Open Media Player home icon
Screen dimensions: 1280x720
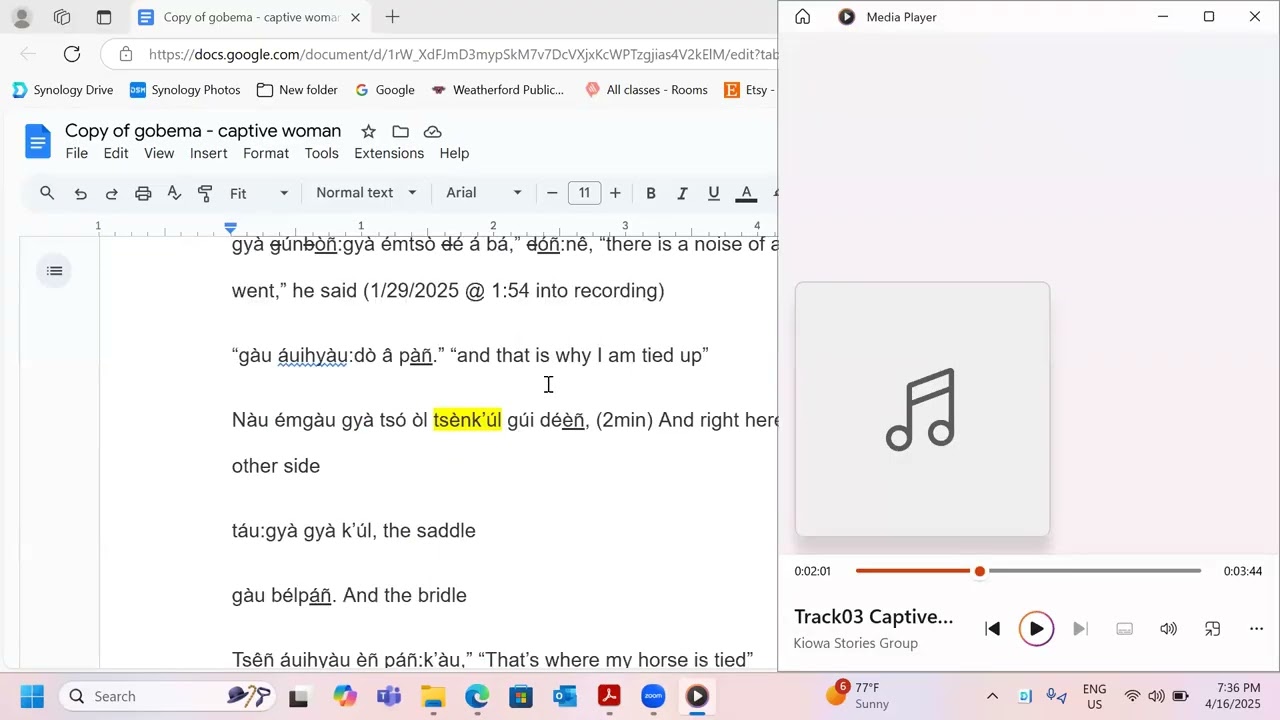click(x=802, y=17)
